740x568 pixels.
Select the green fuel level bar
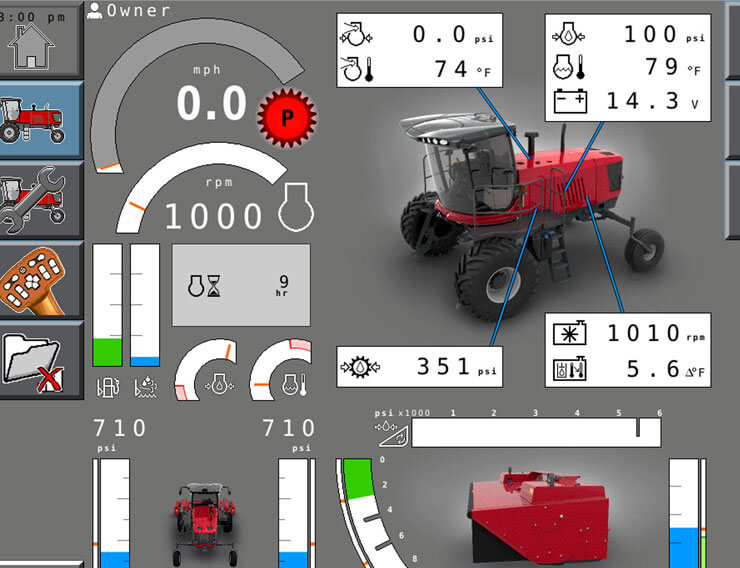pyautogui.click(x=107, y=351)
